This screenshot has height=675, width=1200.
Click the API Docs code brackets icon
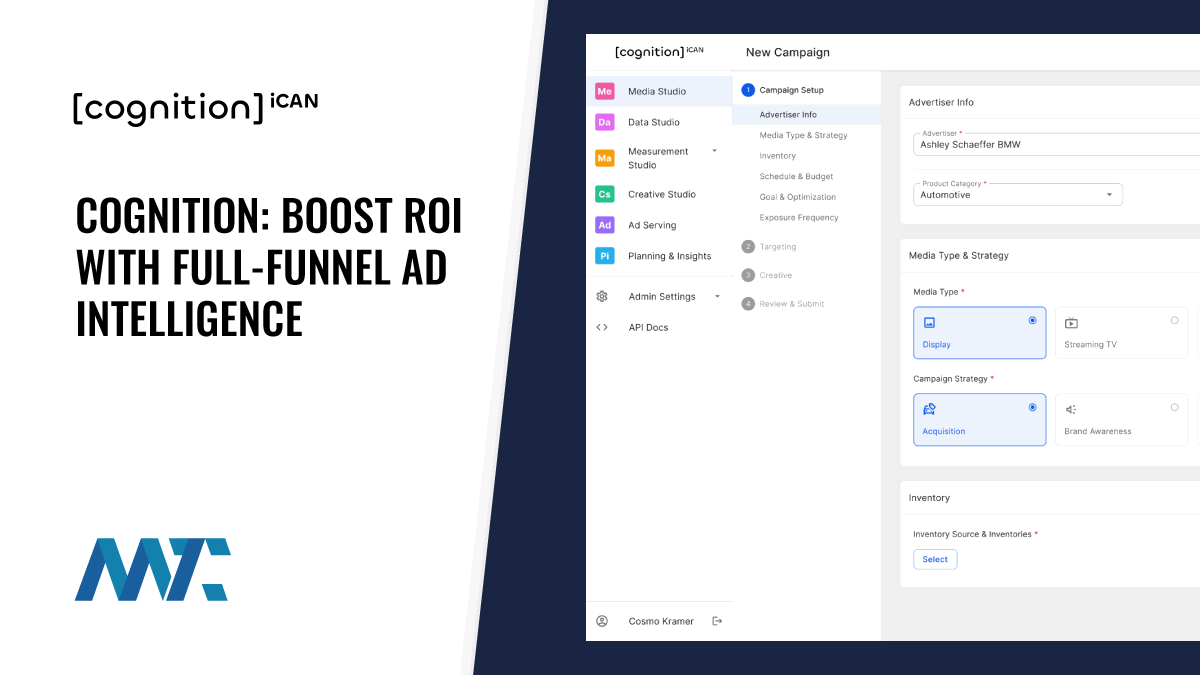[x=602, y=327]
